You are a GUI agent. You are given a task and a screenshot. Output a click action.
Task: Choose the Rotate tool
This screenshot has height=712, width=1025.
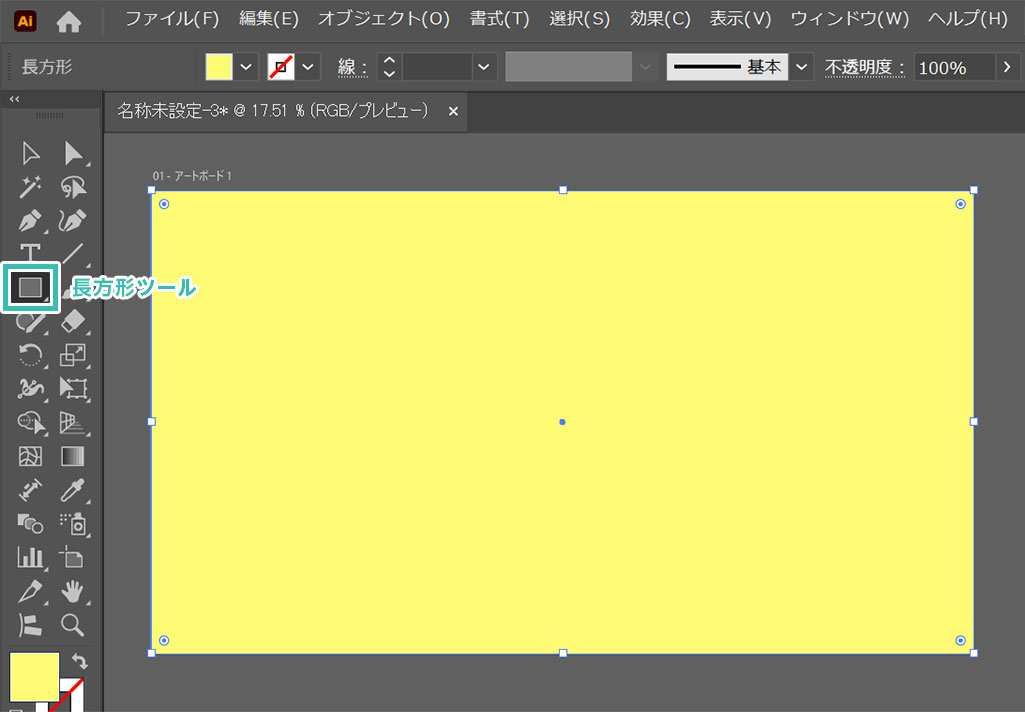coord(30,355)
